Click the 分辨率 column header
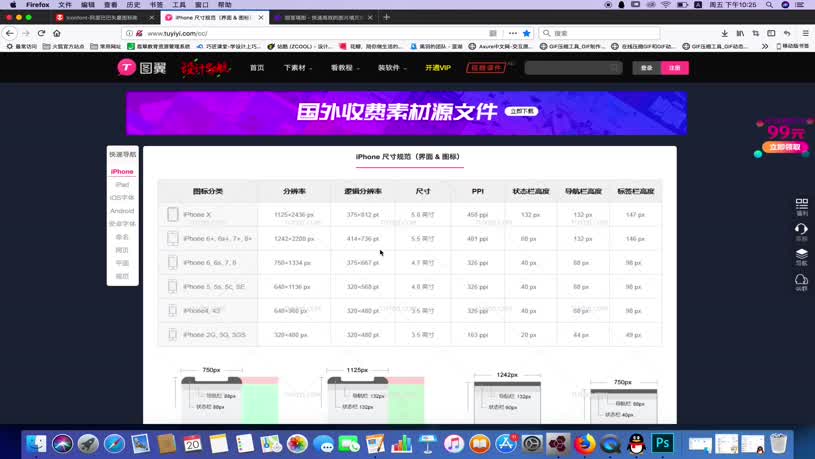Image resolution: width=815 pixels, height=459 pixels. coord(294,191)
